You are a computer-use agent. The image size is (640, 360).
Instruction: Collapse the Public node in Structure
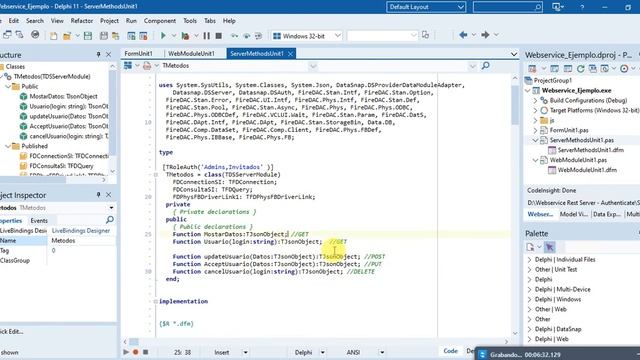(x=8, y=87)
